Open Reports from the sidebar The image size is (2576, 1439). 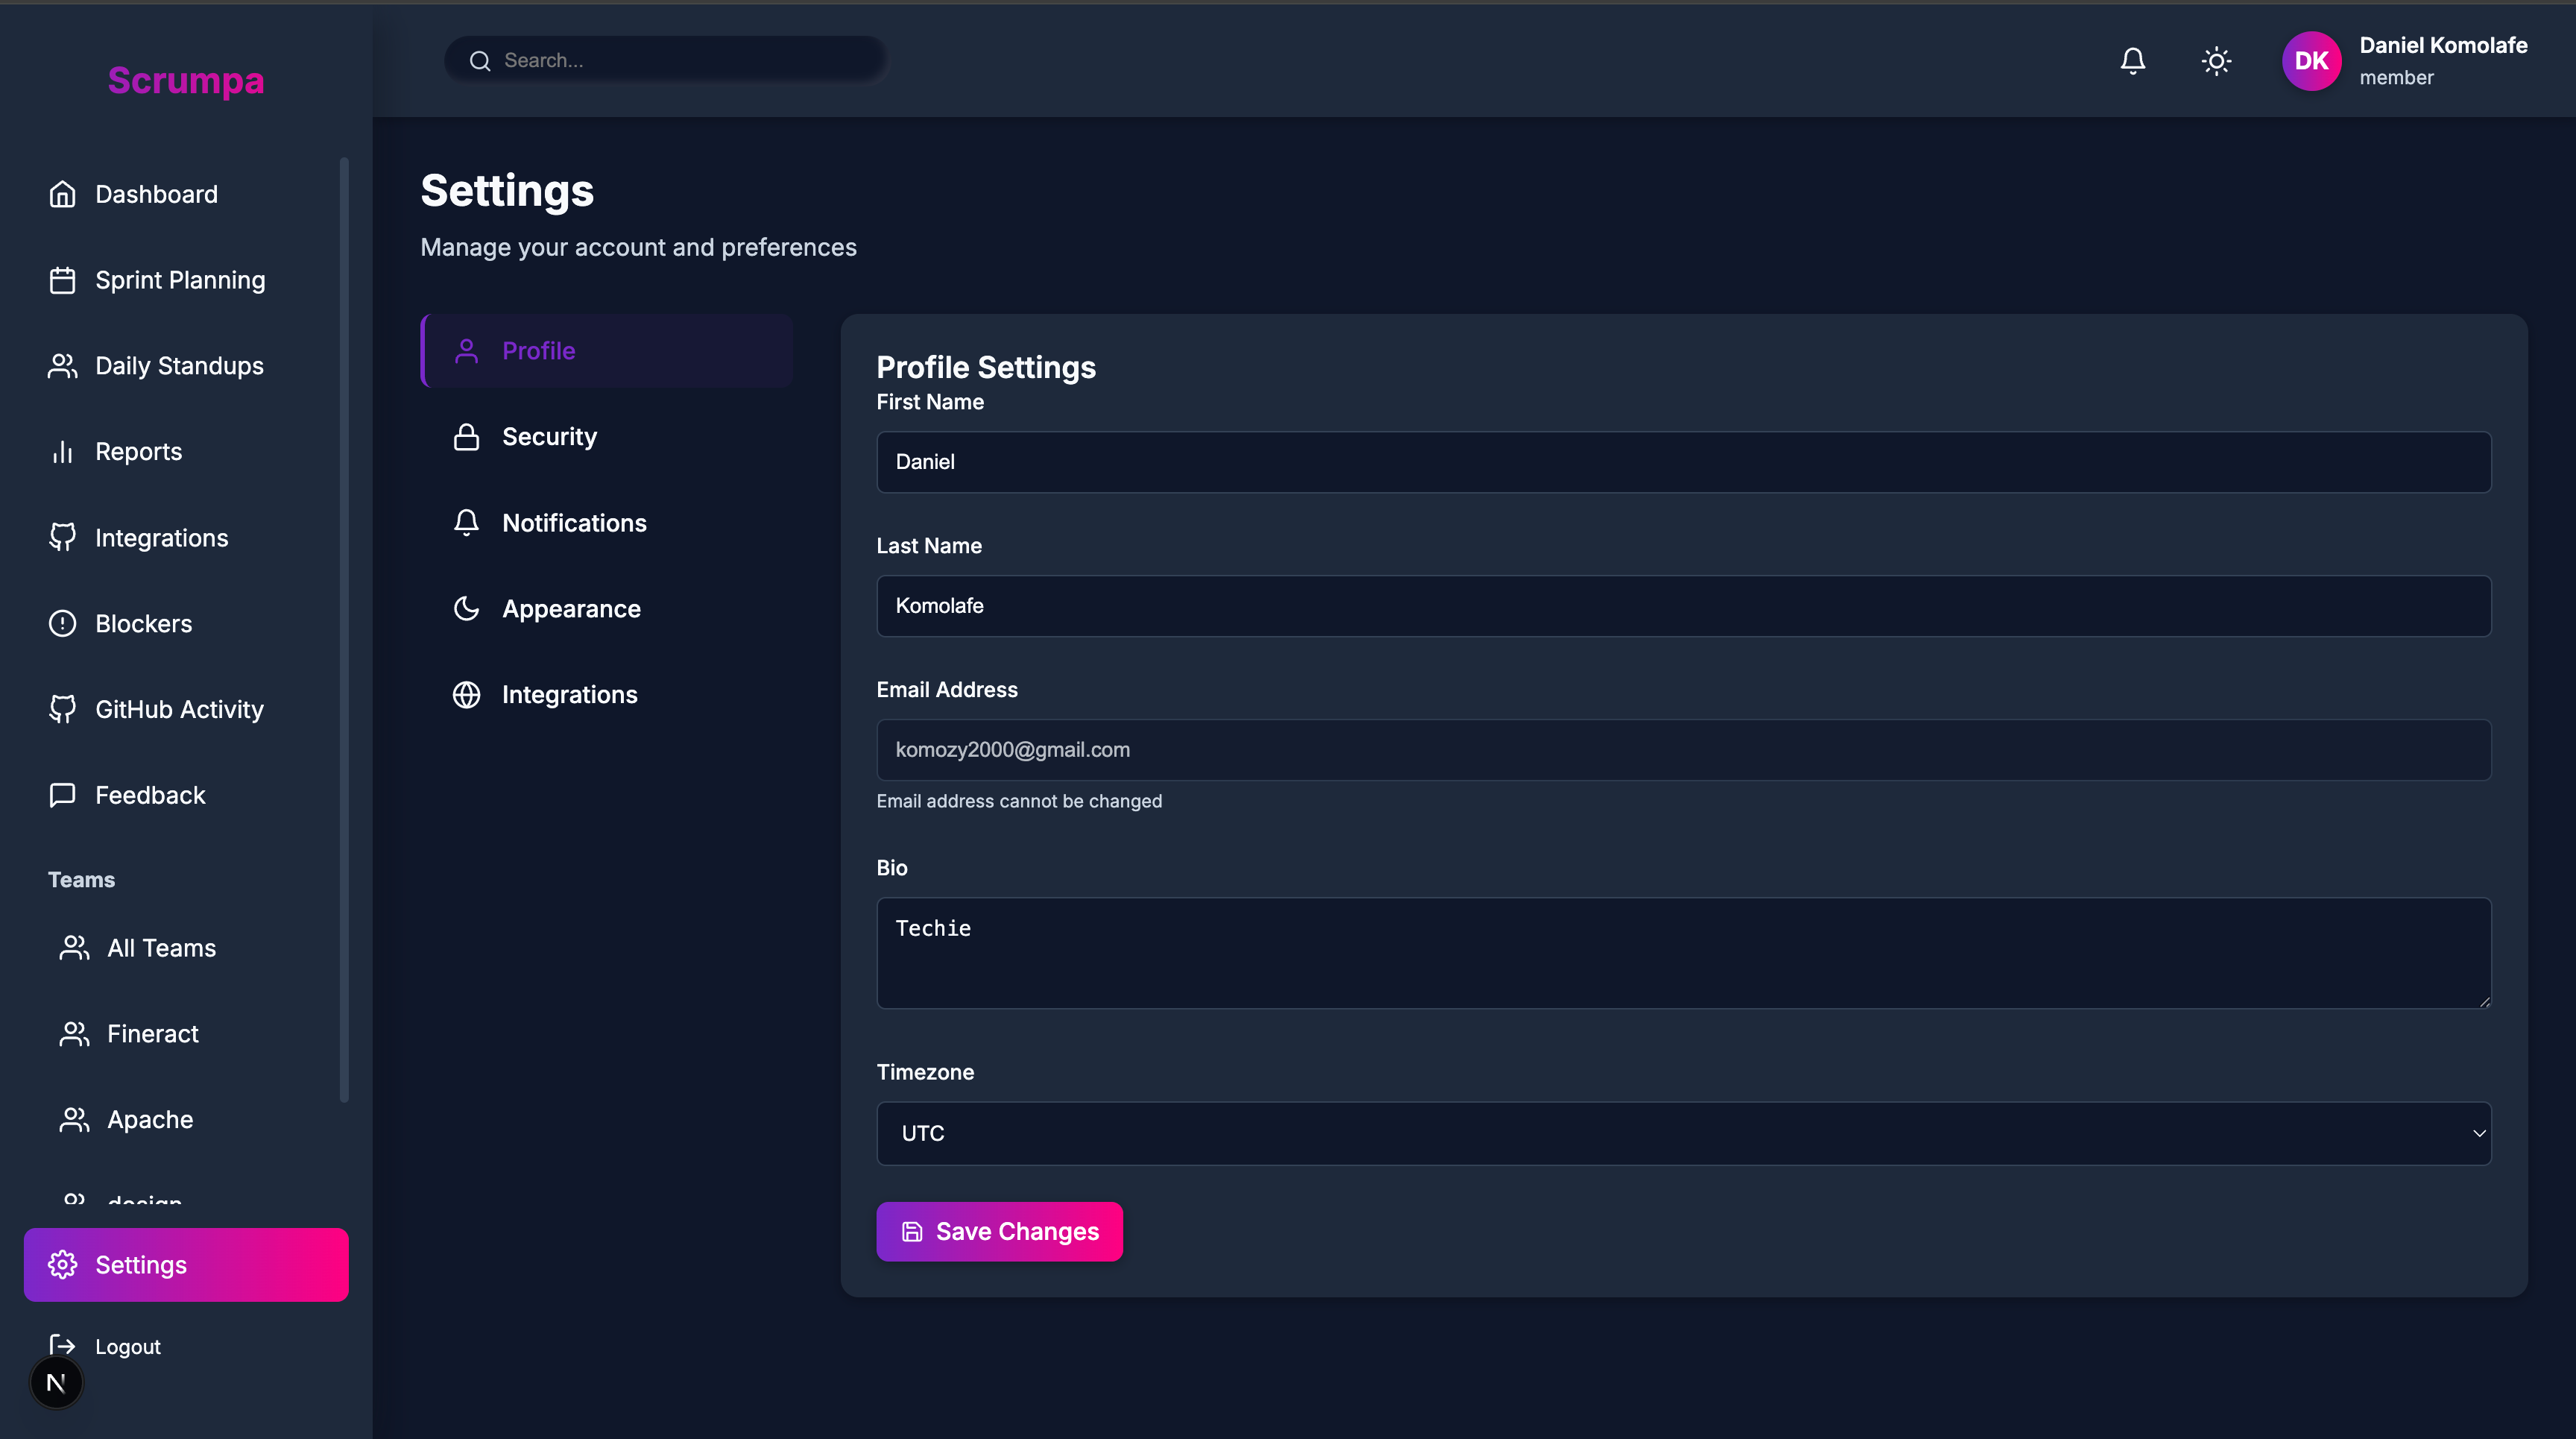click(138, 452)
